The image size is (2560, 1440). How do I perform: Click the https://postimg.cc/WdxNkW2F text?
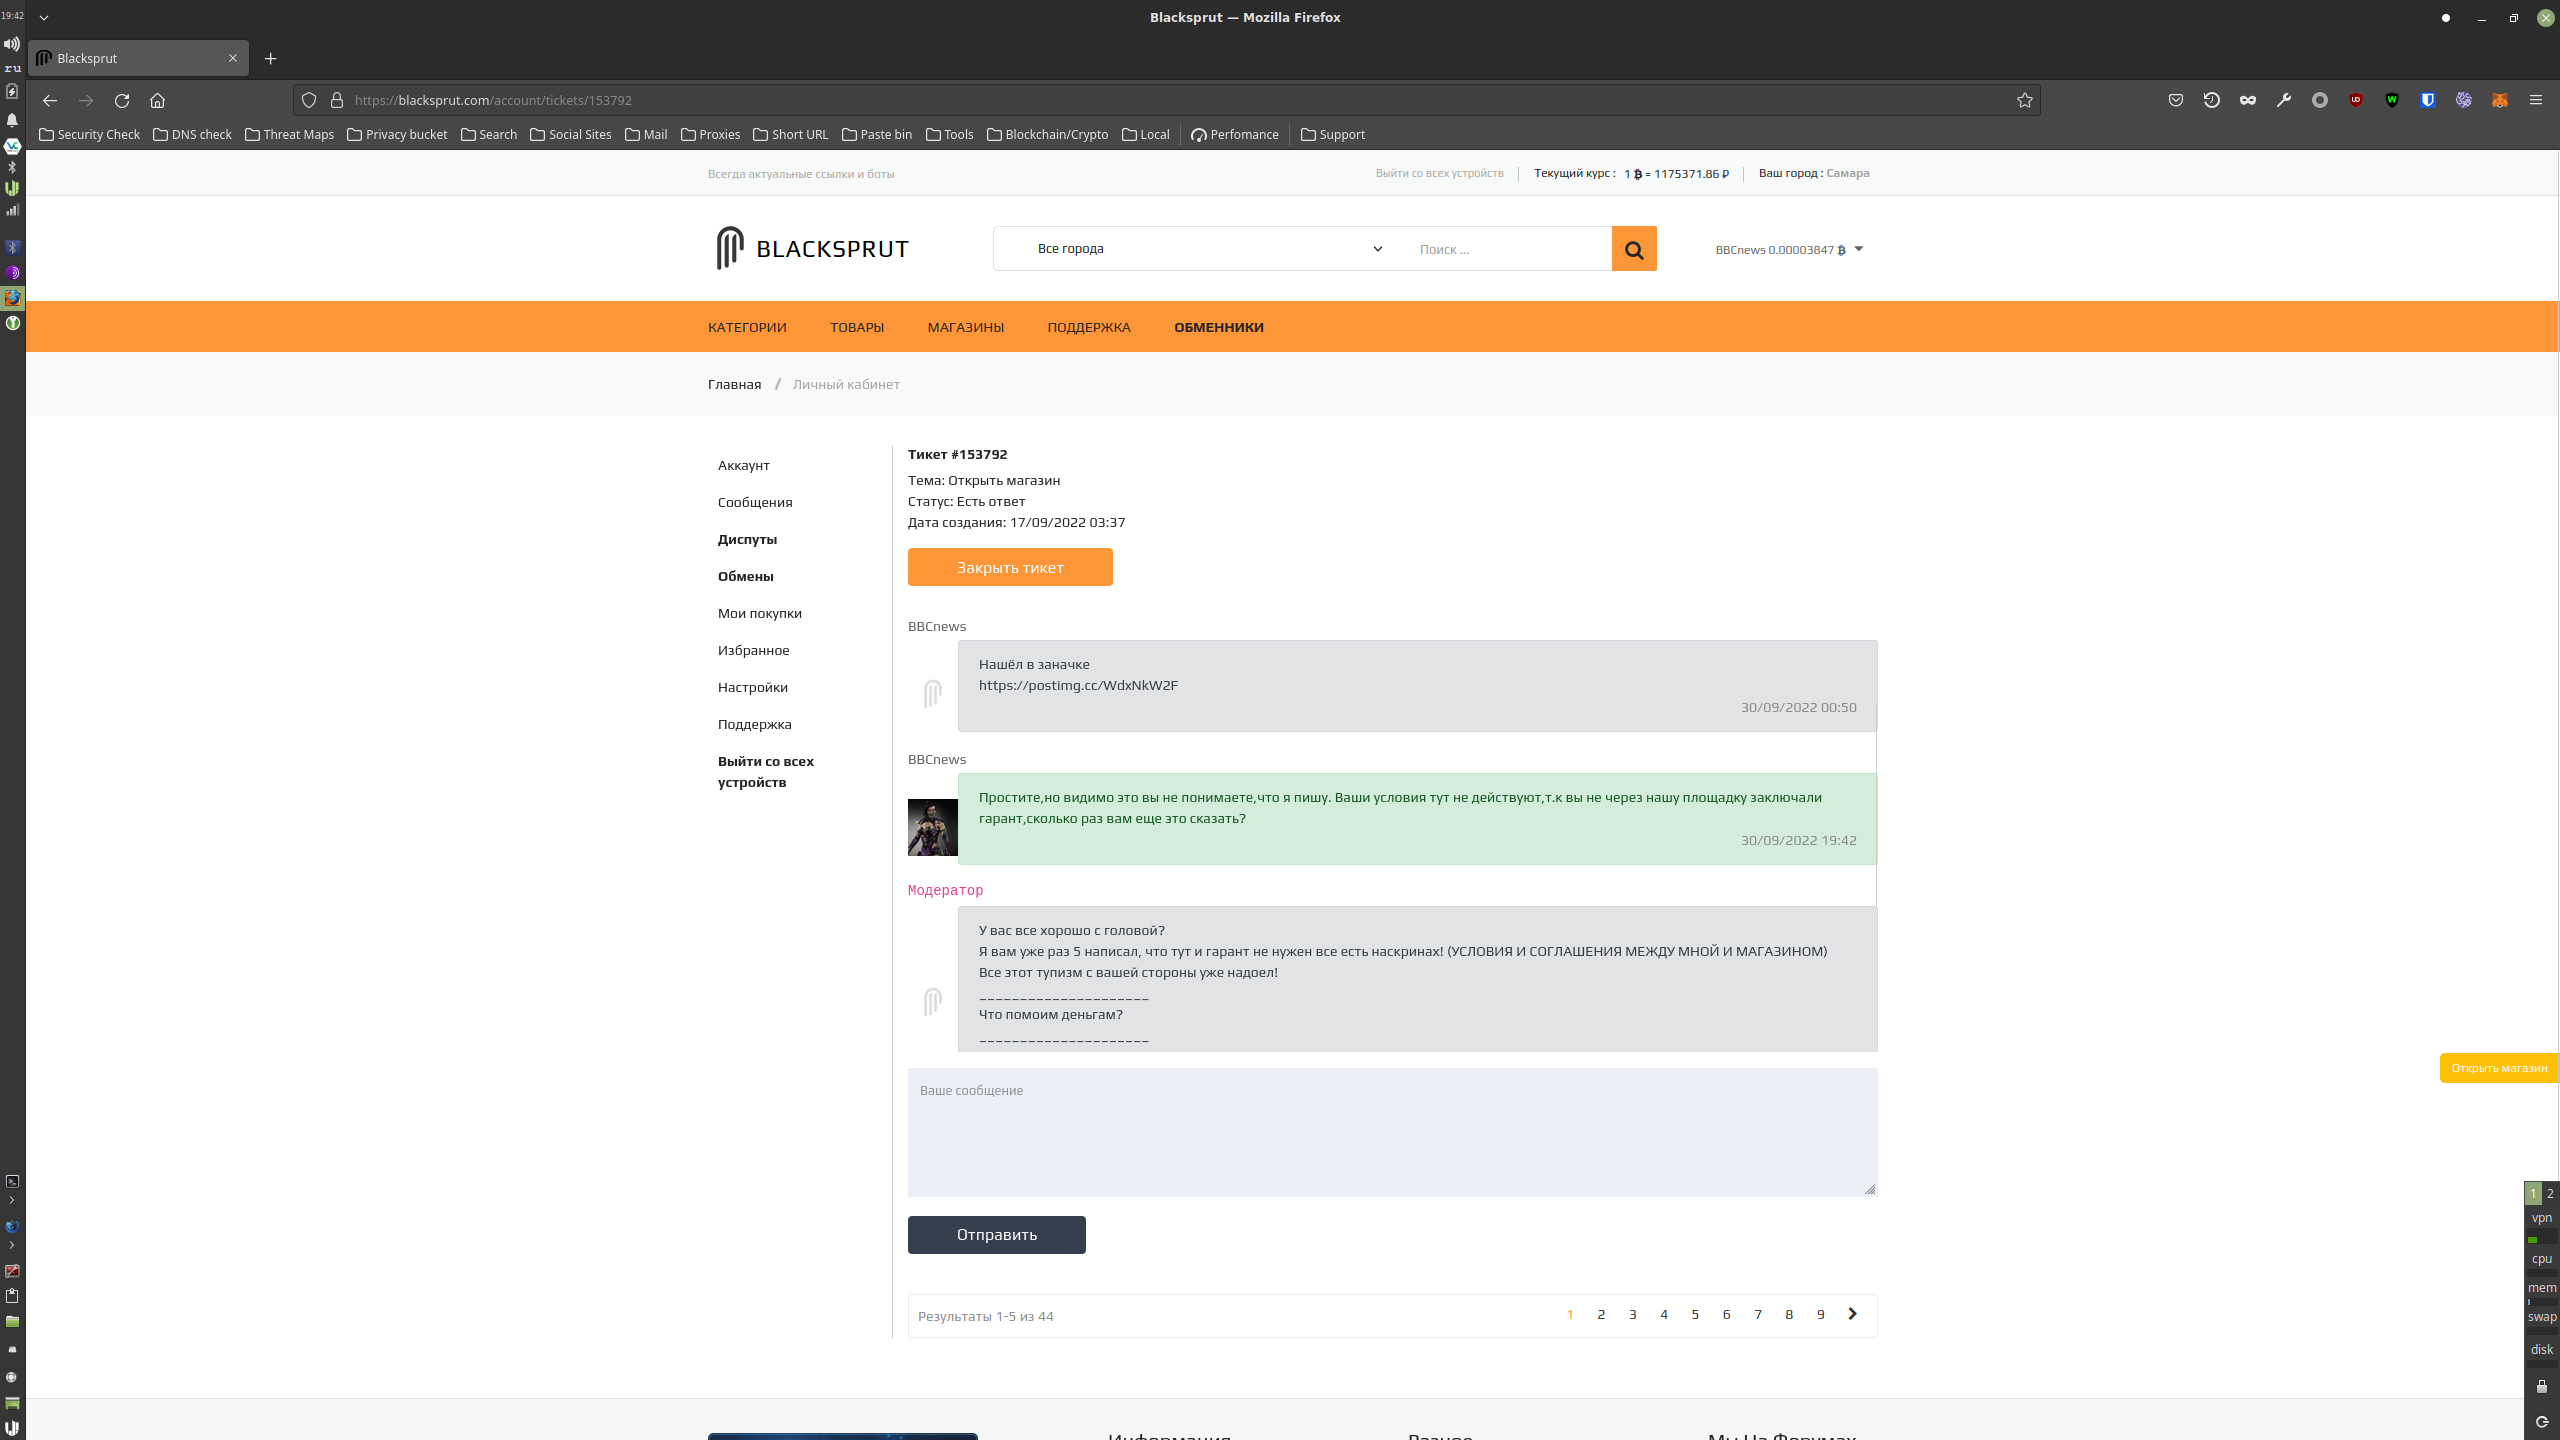tap(1078, 685)
